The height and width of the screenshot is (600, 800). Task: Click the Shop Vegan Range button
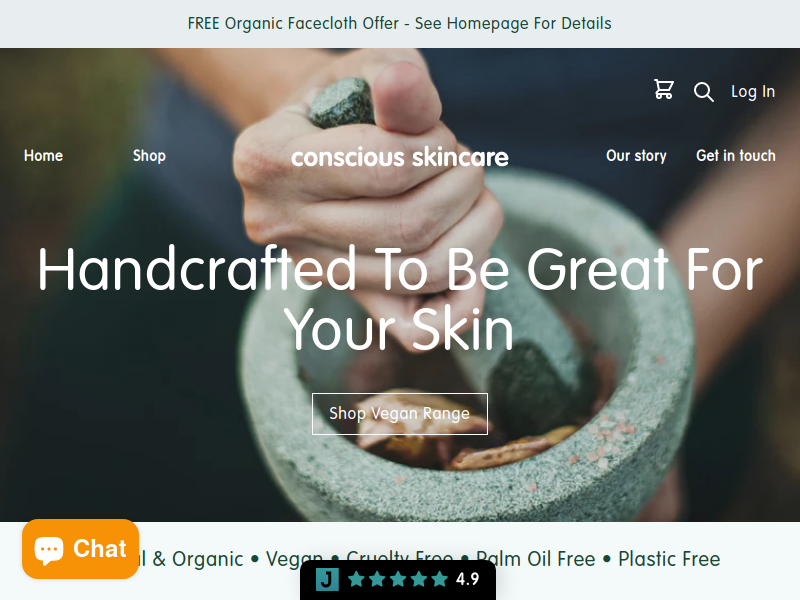pyautogui.click(x=399, y=414)
